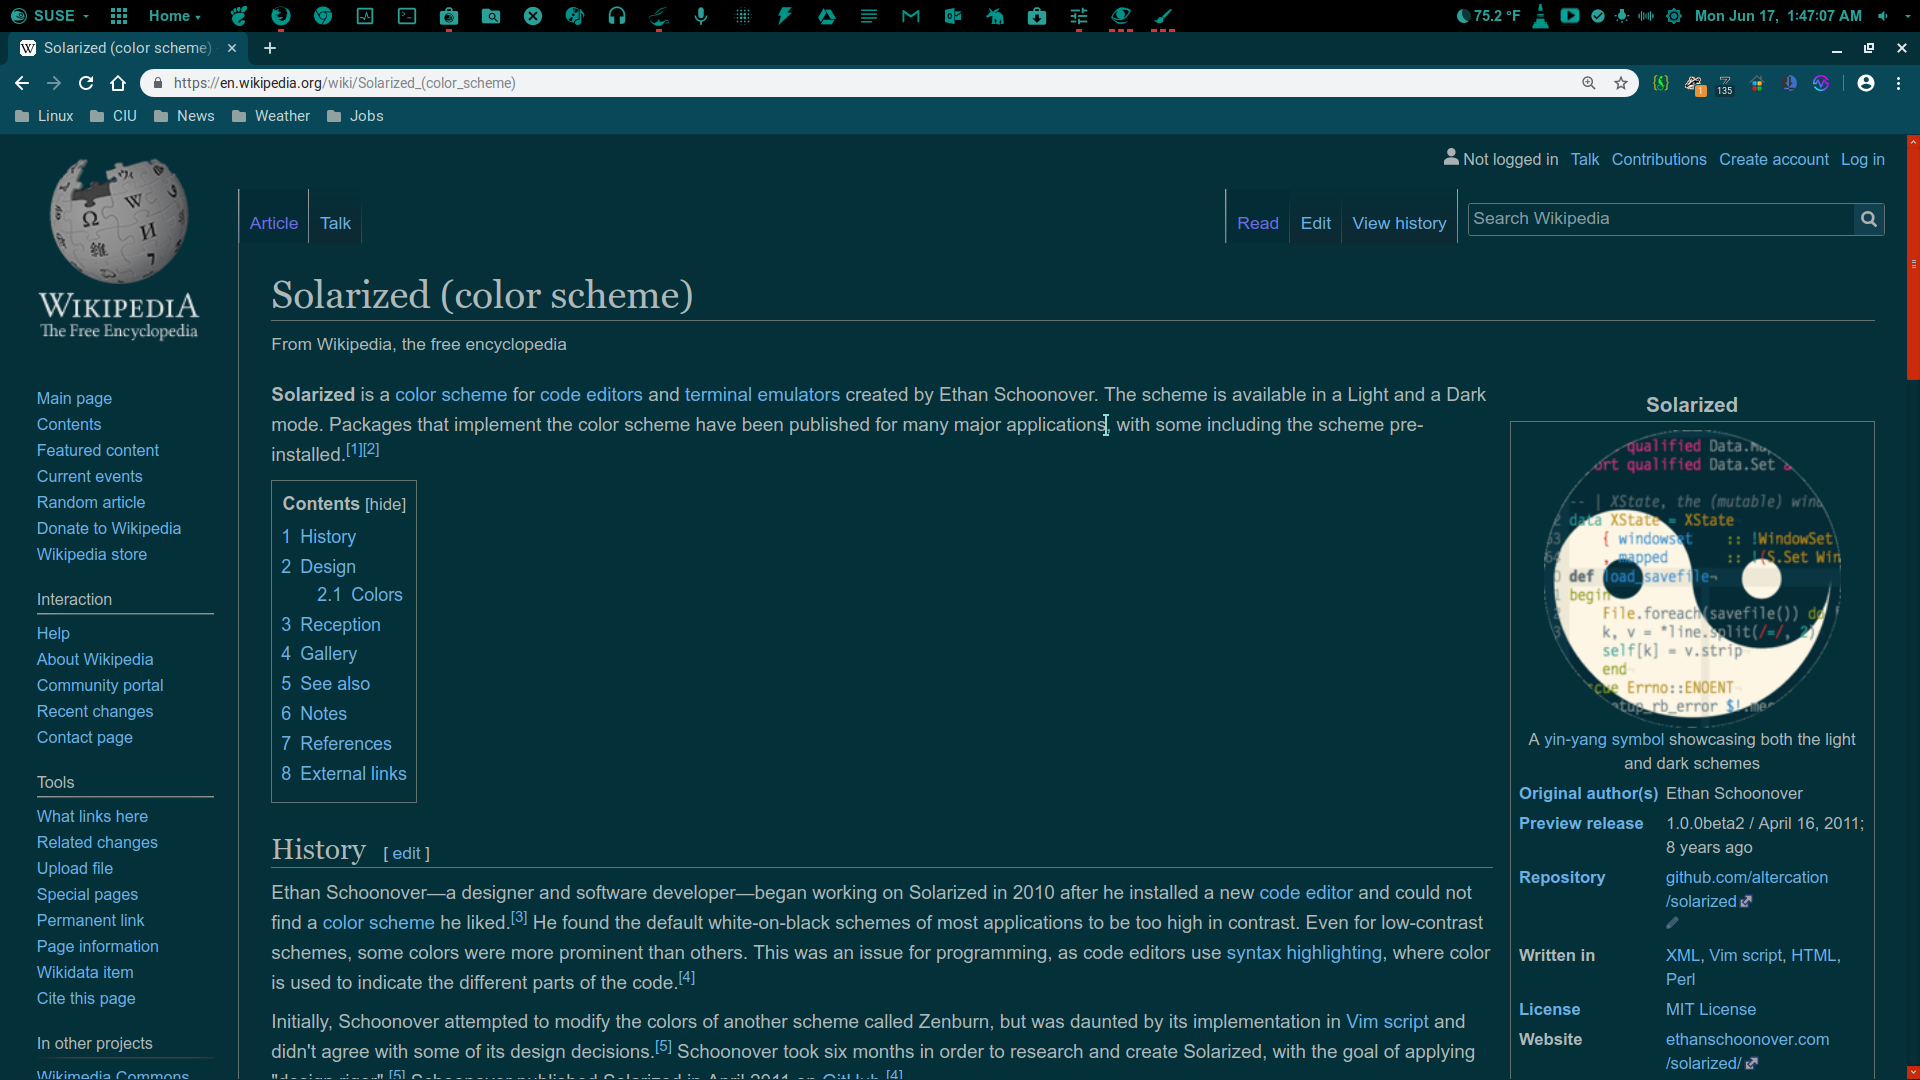
Task: Open the News bookmarks folder
Action: [x=184, y=116]
